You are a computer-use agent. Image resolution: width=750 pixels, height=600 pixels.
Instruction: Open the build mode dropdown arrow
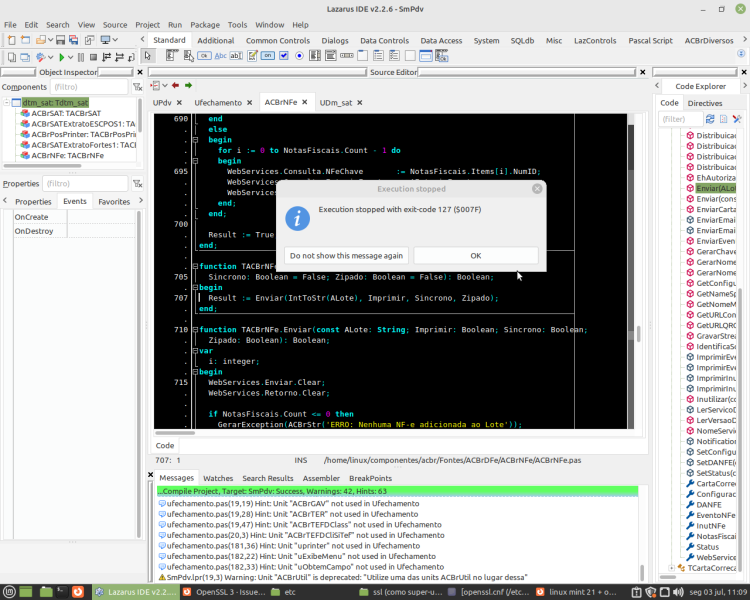pos(50,57)
